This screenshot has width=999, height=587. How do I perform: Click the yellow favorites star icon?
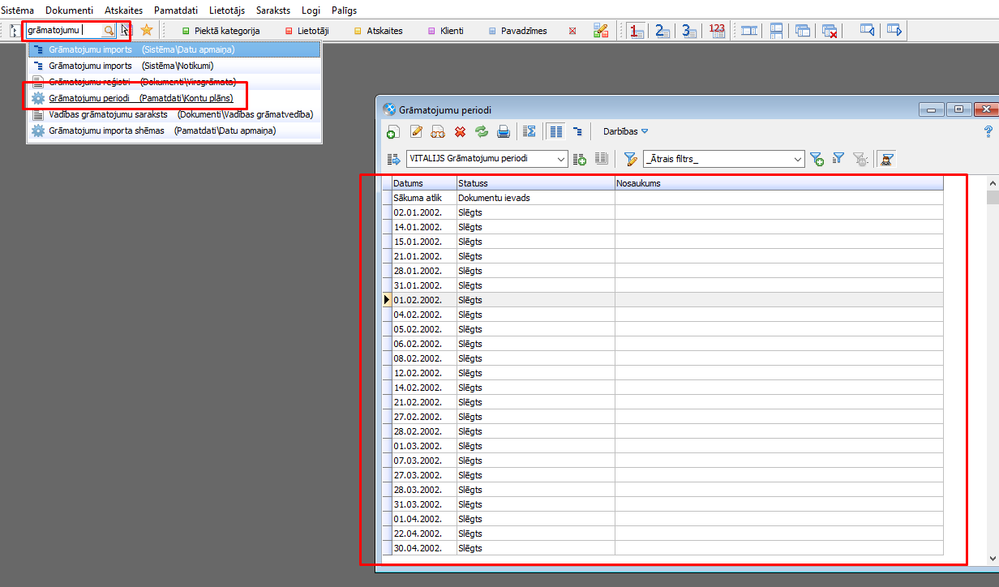click(x=147, y=31)
